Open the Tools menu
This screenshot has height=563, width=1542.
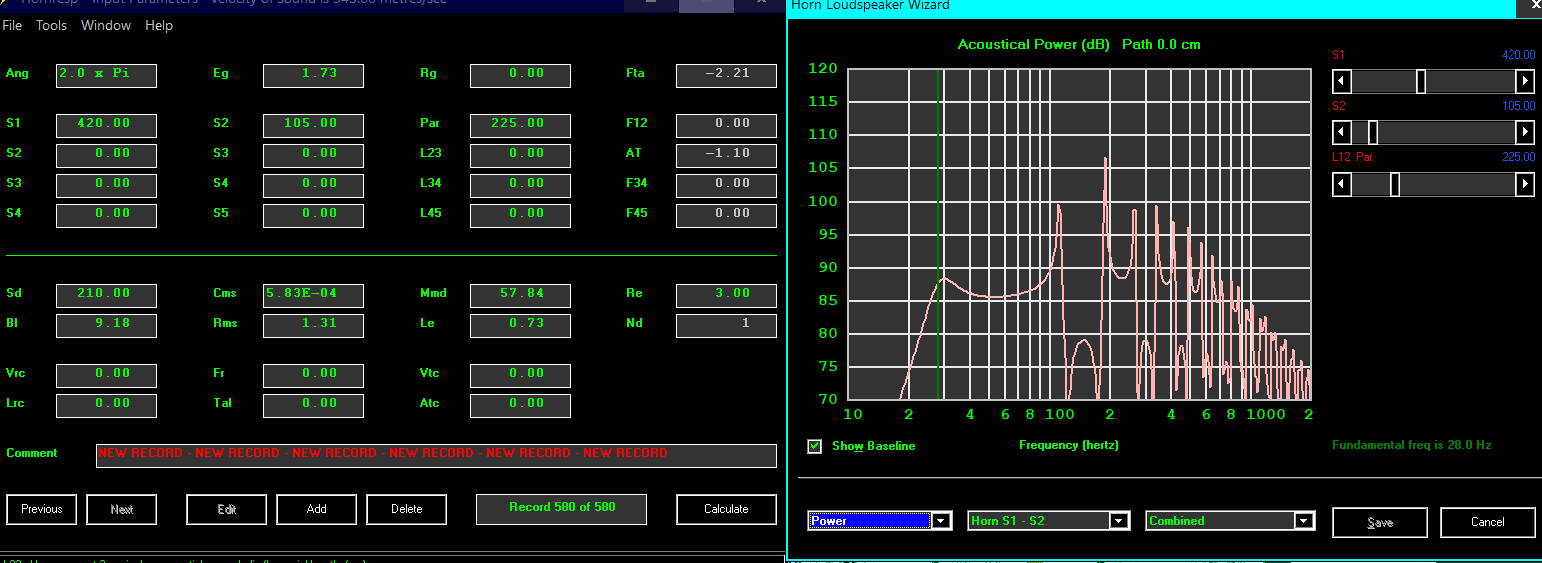coord(51,25)
